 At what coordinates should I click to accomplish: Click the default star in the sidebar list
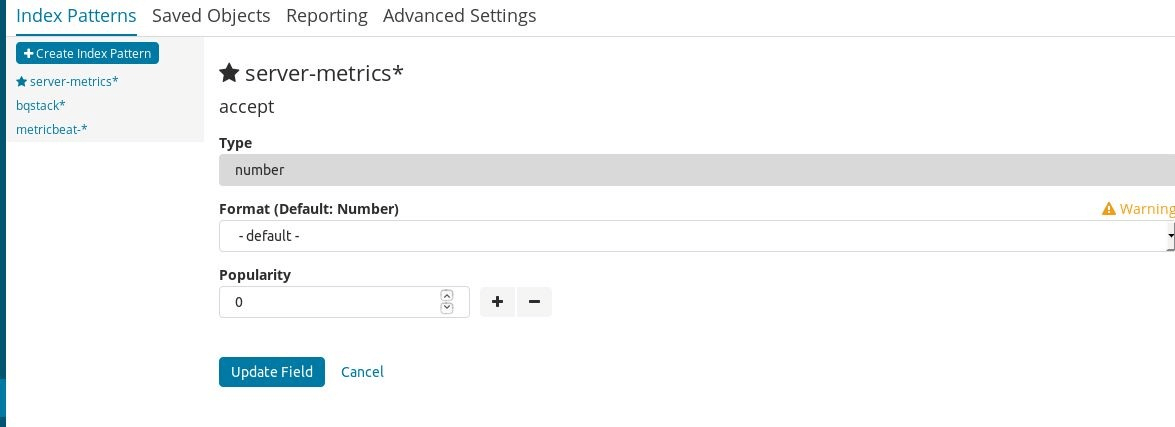pyautogui.click(x=22, y=82)
